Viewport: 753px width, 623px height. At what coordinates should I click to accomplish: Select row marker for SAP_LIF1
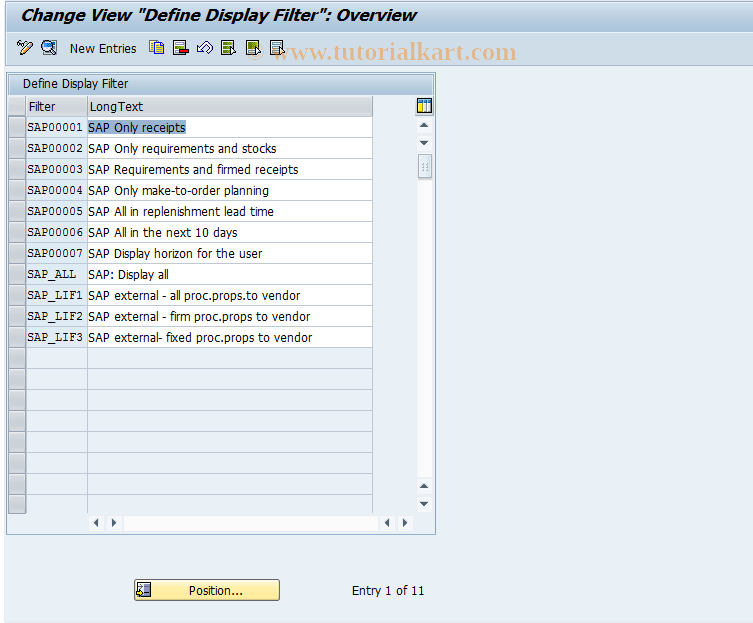click(17, 295)
